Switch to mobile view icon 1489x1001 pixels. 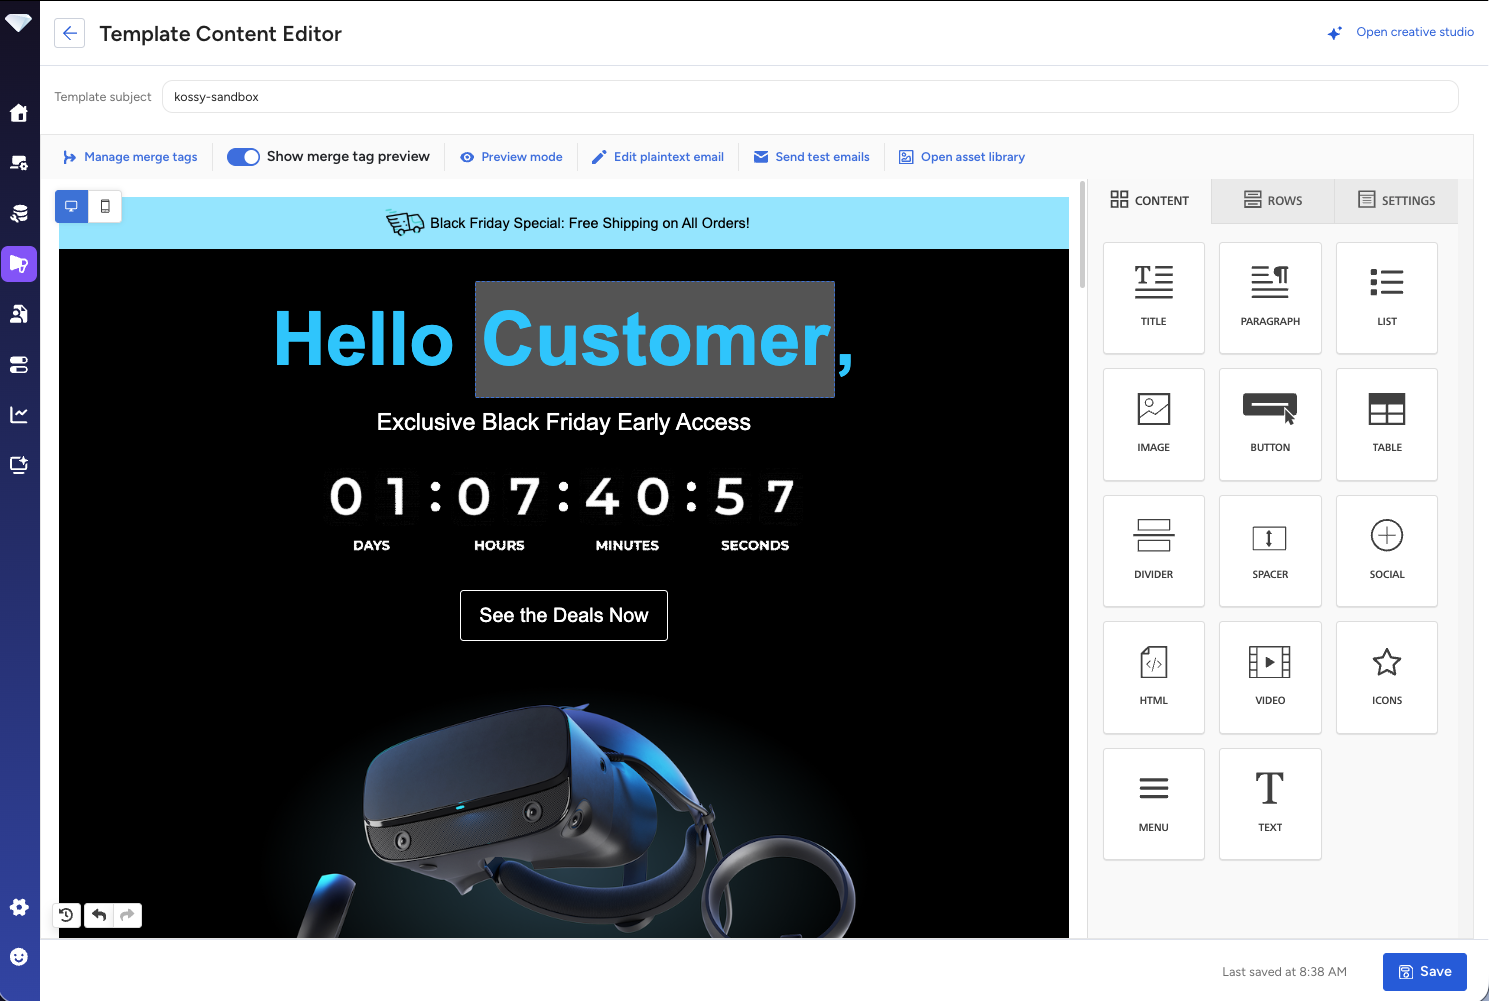click(x=105, y=206)
